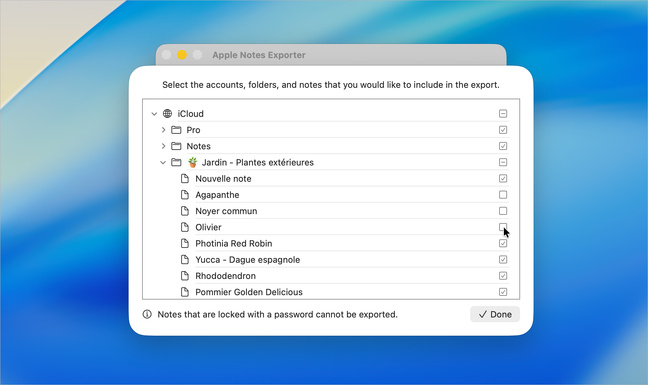Select the Noyer commun note text

coord(226,211)
